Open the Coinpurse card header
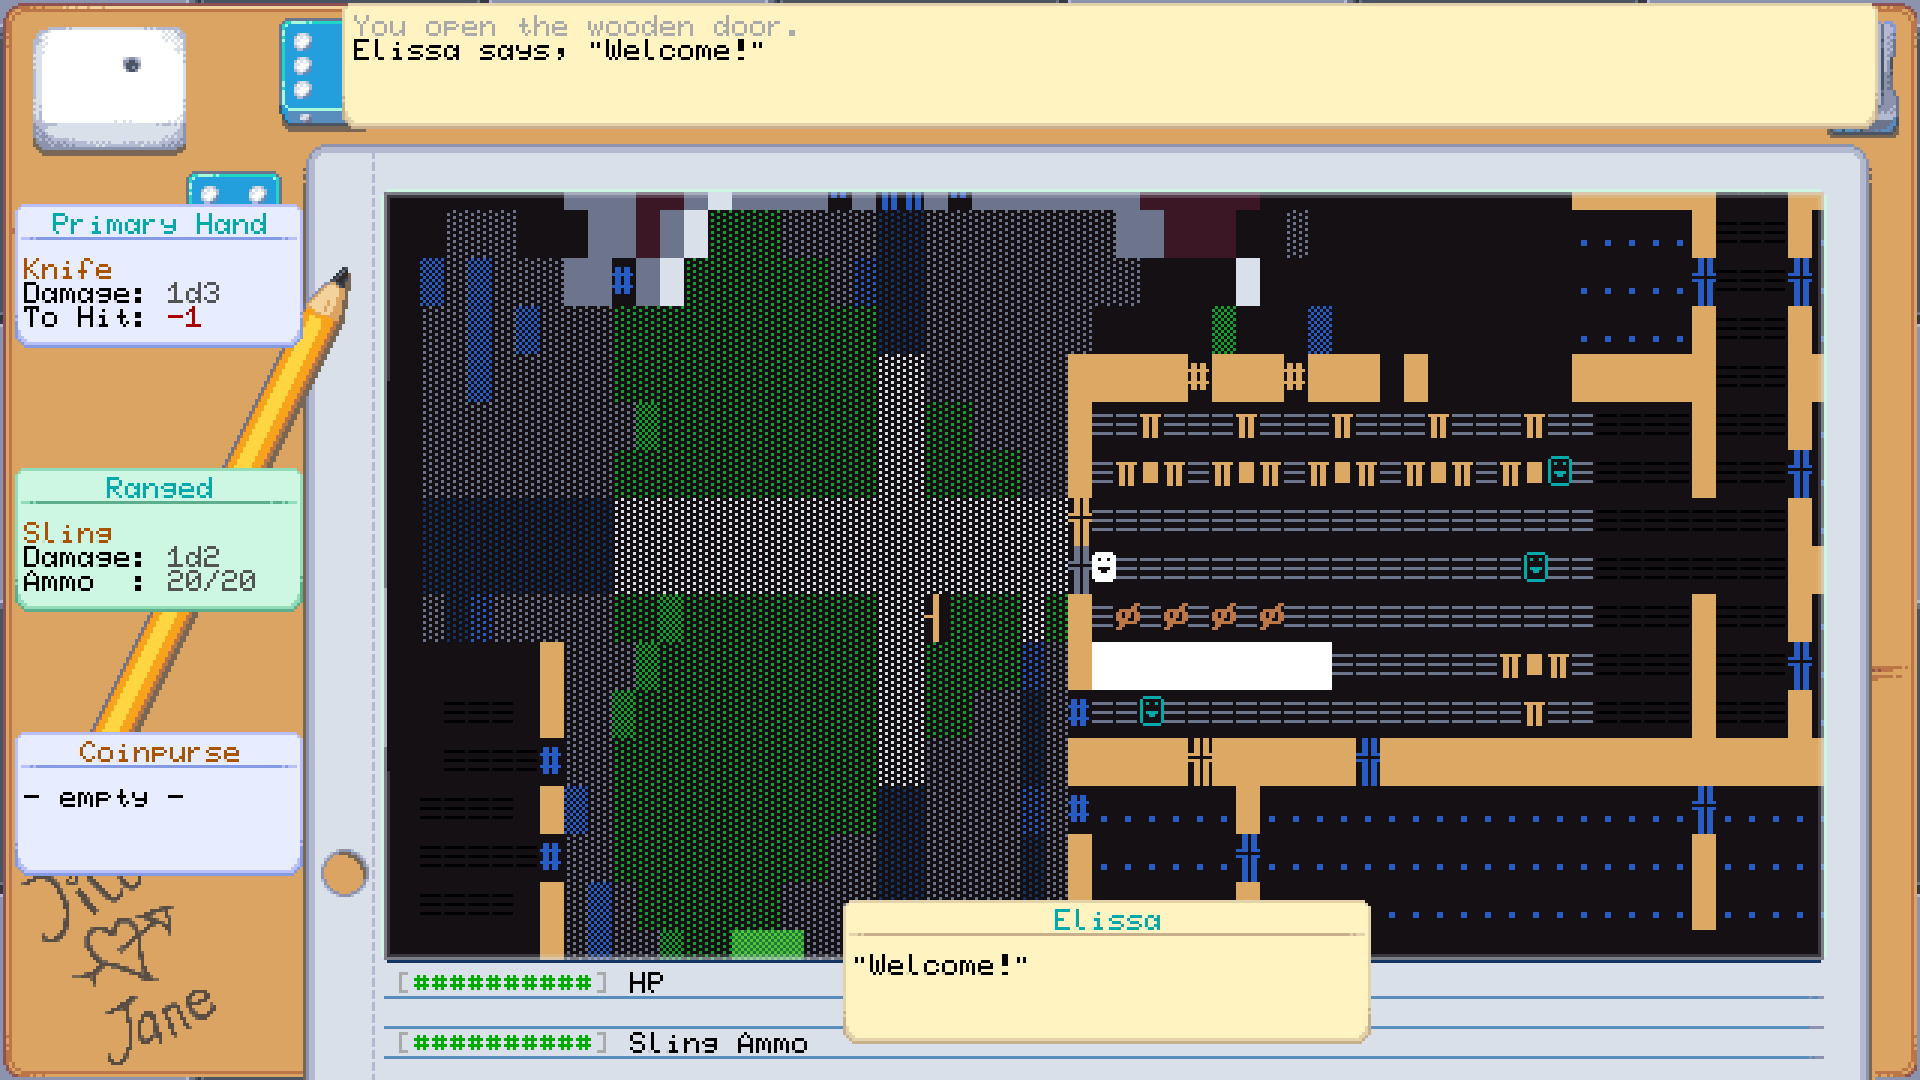 coord(159,752)
